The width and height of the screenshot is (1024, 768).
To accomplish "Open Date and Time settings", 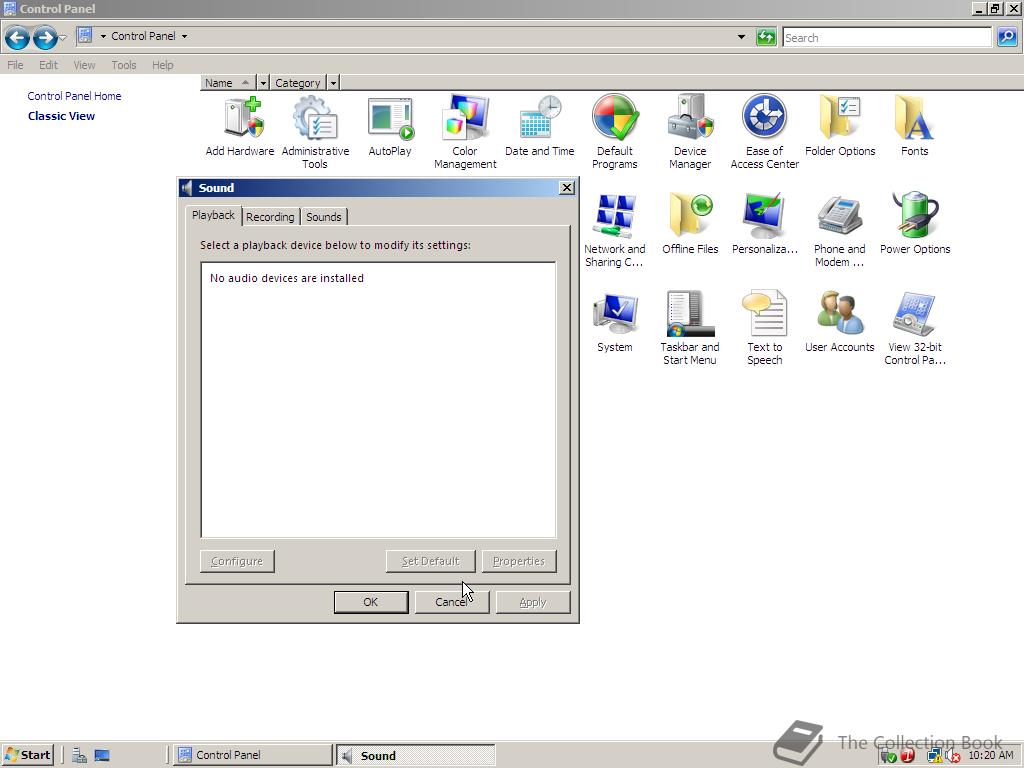I will click(539, 126).
